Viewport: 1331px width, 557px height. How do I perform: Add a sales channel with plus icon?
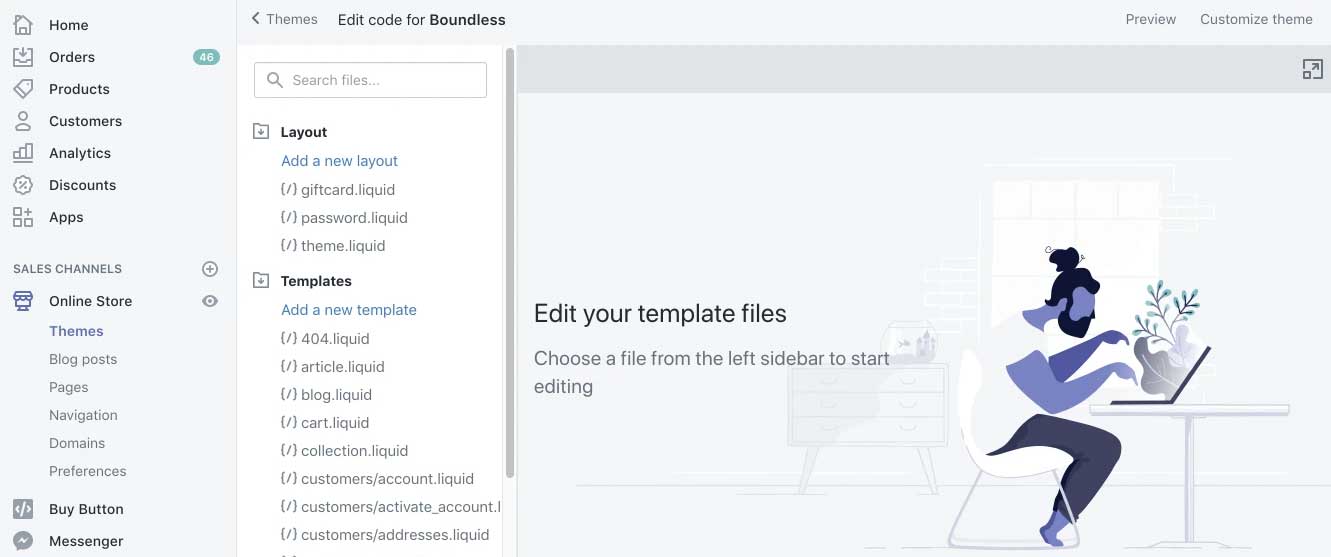click(x=210, y=269)
